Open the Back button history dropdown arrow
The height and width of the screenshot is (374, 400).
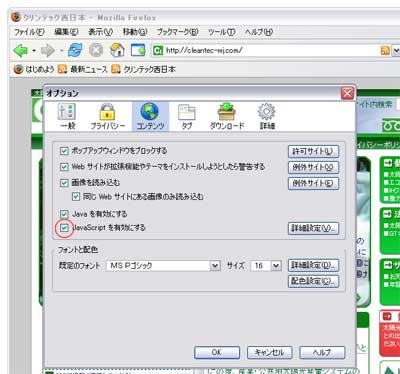point(34,51)
